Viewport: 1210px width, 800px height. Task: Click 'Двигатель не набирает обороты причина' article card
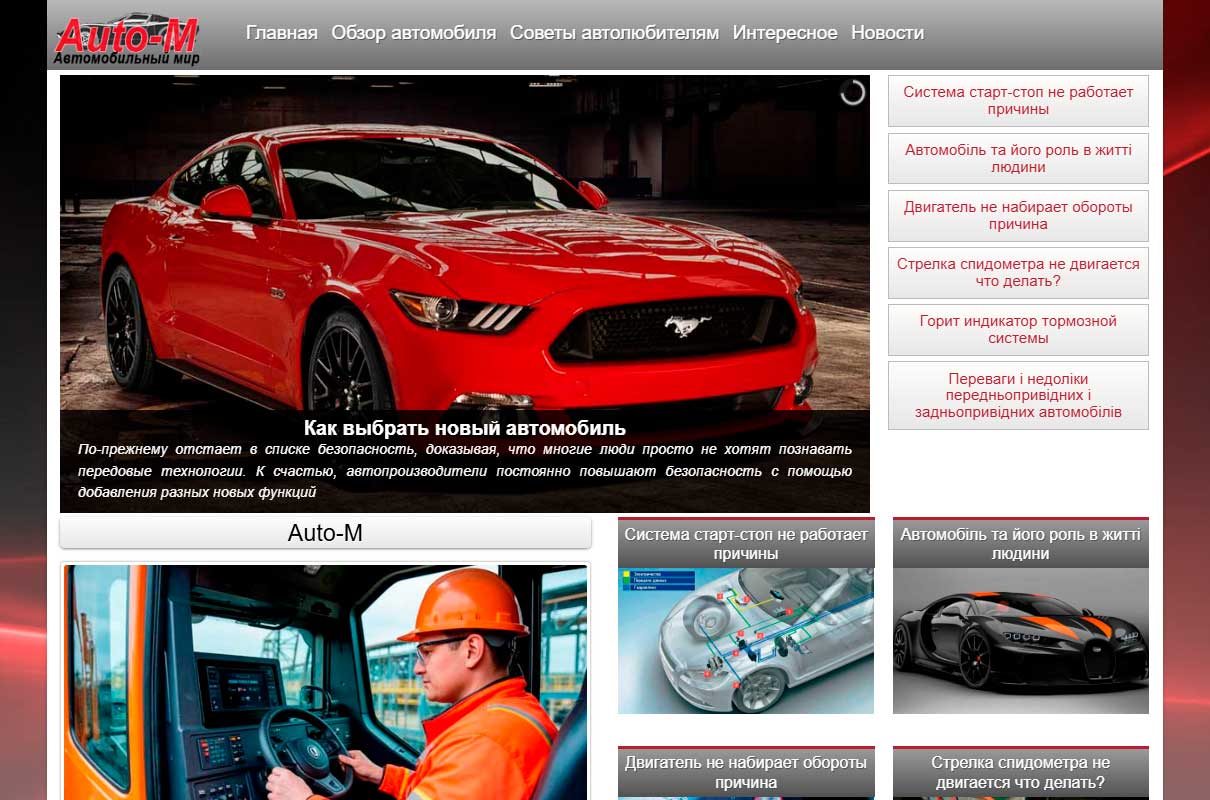[x=745, y=771]
